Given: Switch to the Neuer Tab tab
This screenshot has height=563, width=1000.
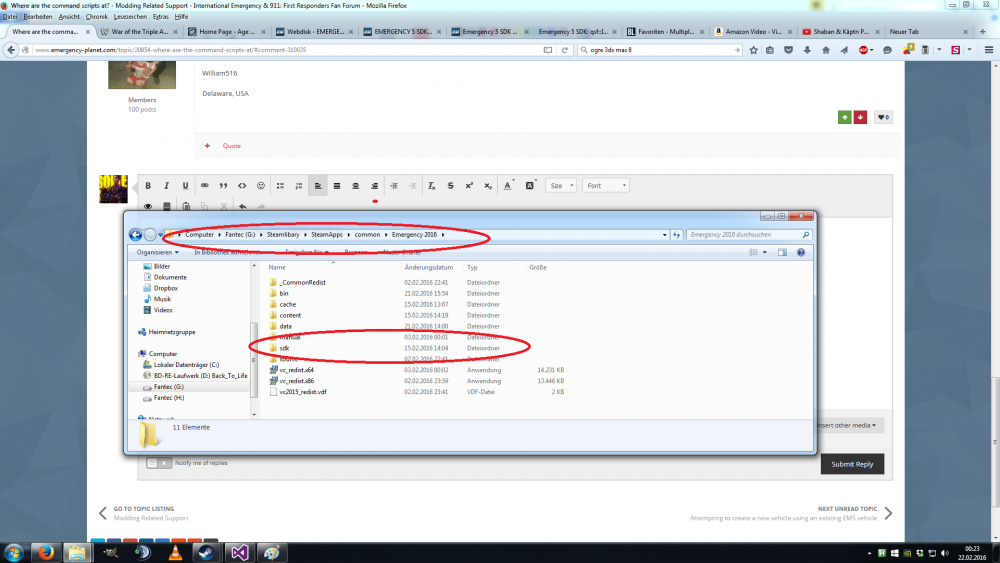Looking at the screenshot, I should coord(927,31).
